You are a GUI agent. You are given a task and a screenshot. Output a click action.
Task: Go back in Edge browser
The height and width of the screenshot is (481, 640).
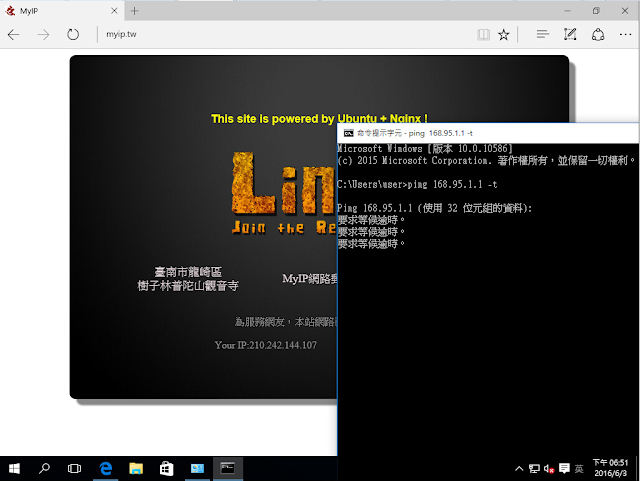pos(13,35)
